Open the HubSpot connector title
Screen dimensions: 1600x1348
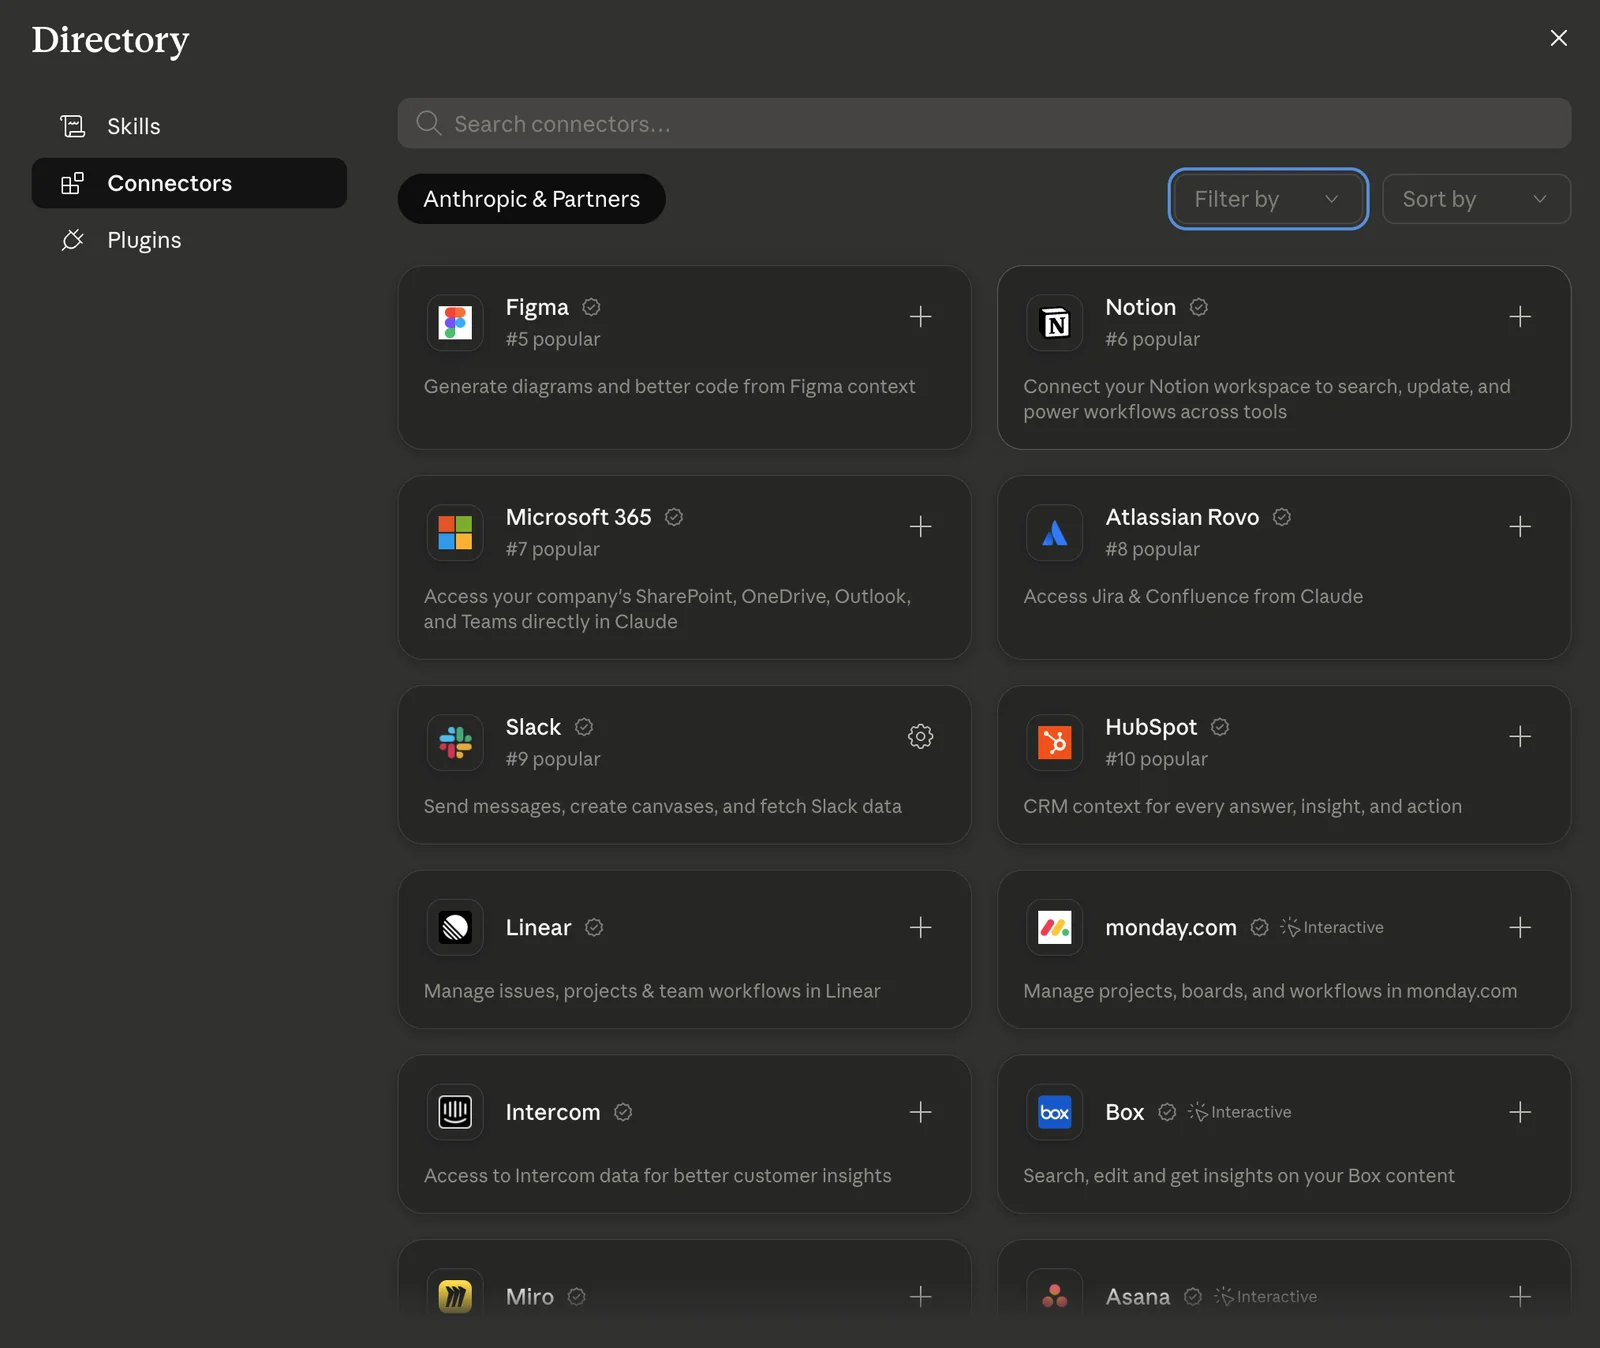pos(1151,727)
